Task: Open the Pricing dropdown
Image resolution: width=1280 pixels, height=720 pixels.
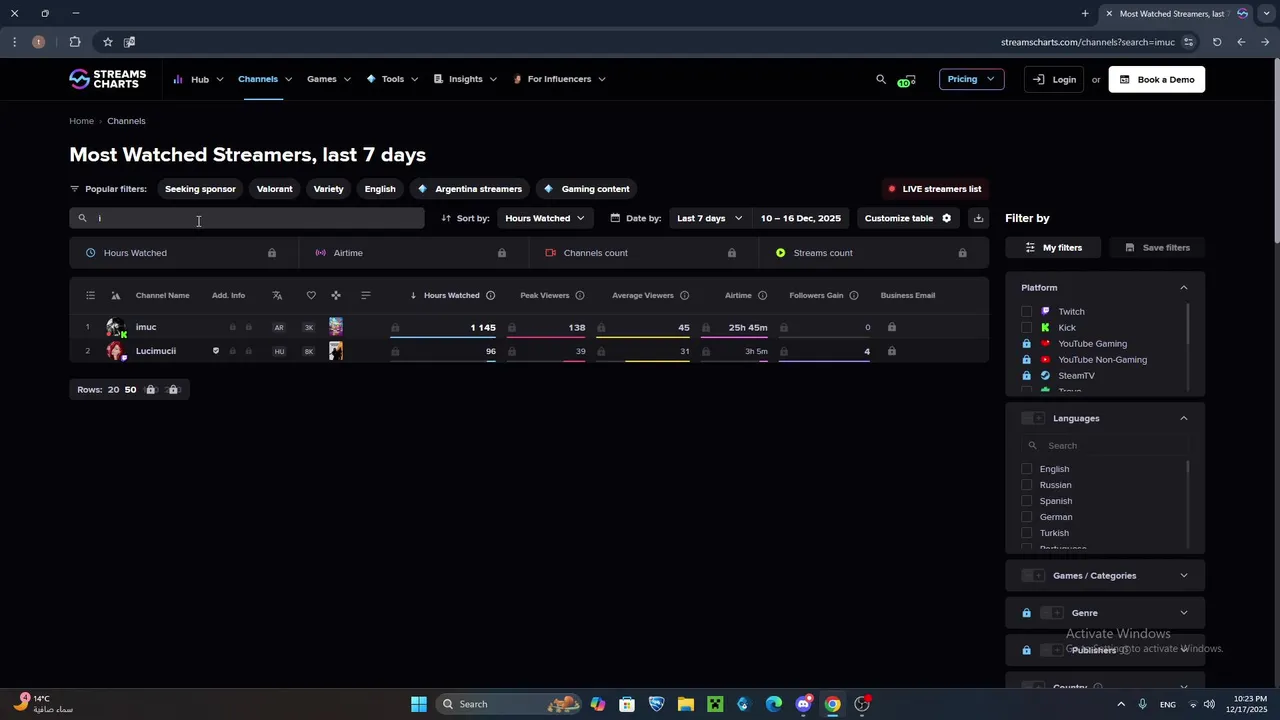Action: coord(971,79)
